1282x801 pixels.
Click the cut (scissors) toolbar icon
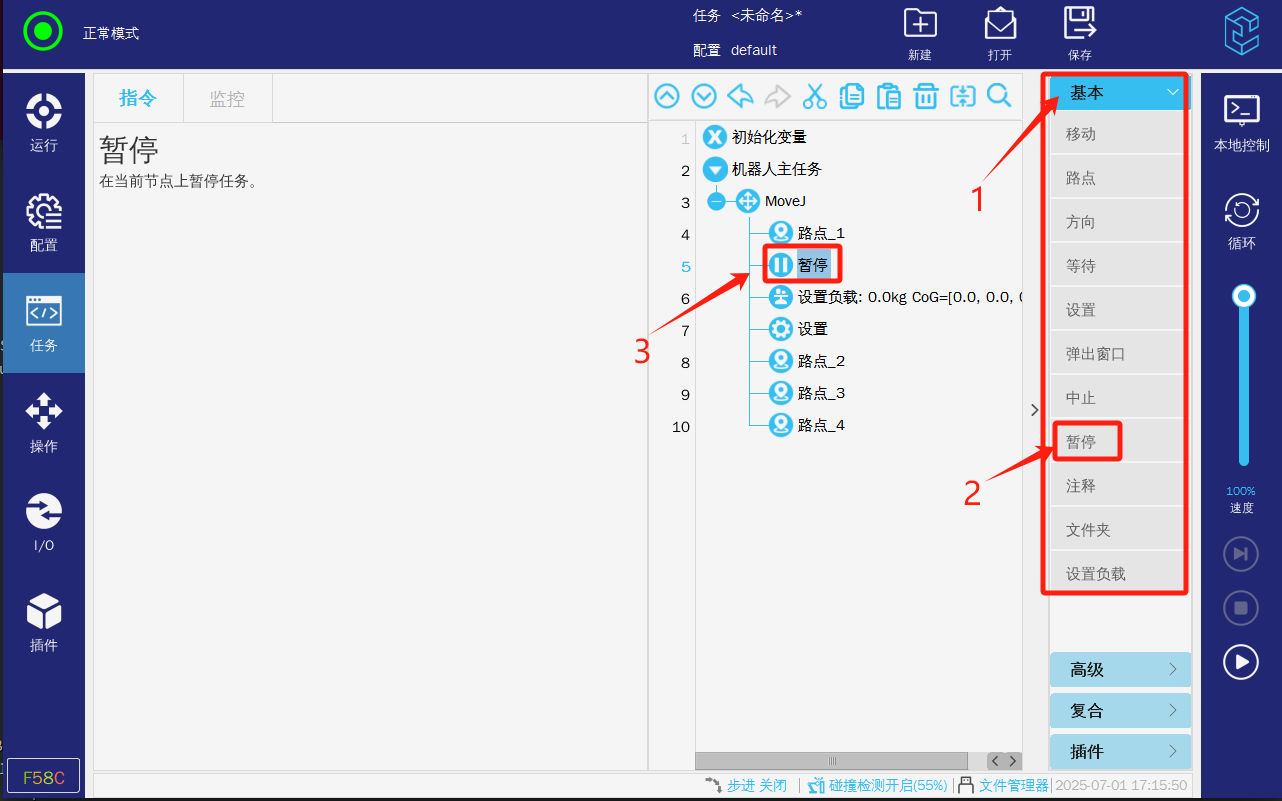click(x=815, y=96)
